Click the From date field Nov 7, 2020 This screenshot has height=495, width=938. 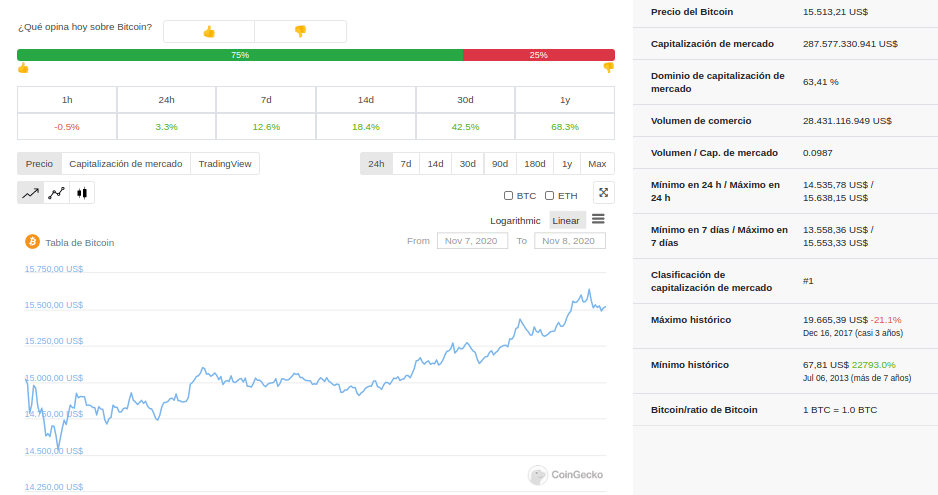(472, 241)
